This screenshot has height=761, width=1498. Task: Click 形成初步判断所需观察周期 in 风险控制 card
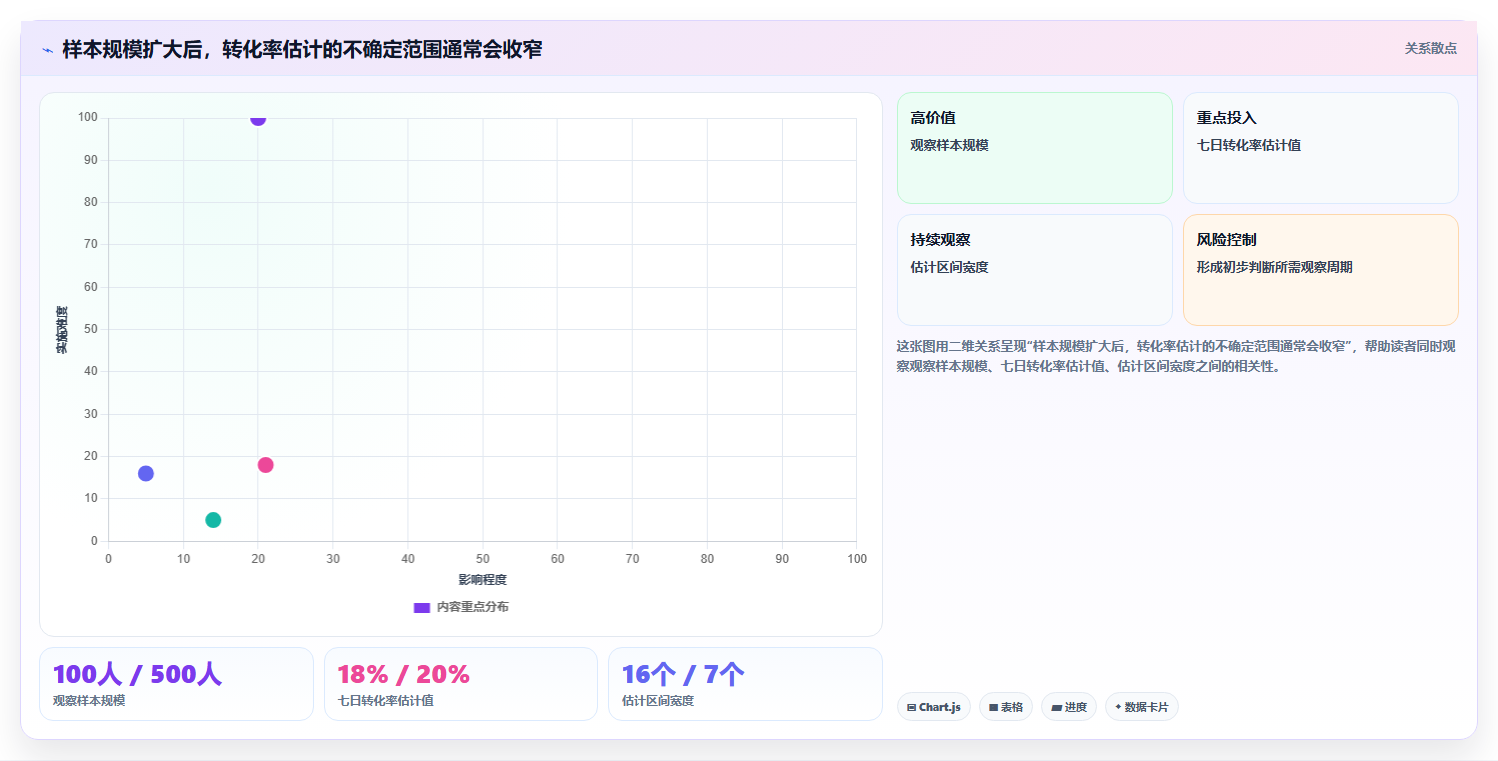[x=1275, y=267]
